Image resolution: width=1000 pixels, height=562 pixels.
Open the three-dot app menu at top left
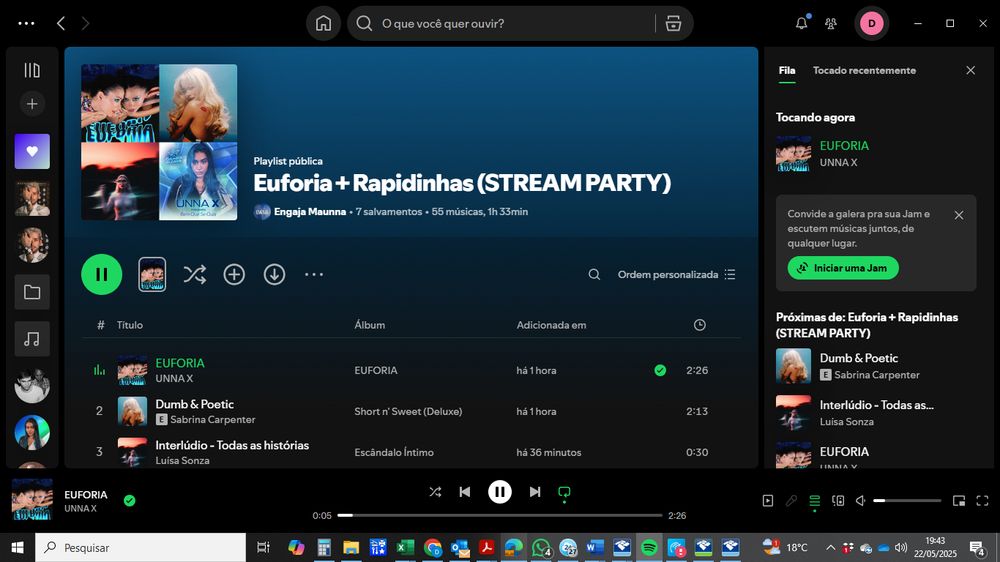point(26,24)
